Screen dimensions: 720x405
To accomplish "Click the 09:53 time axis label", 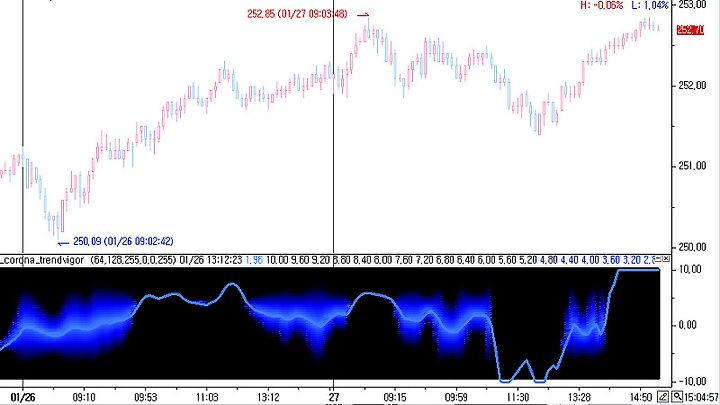I will (x=146, y=397).
